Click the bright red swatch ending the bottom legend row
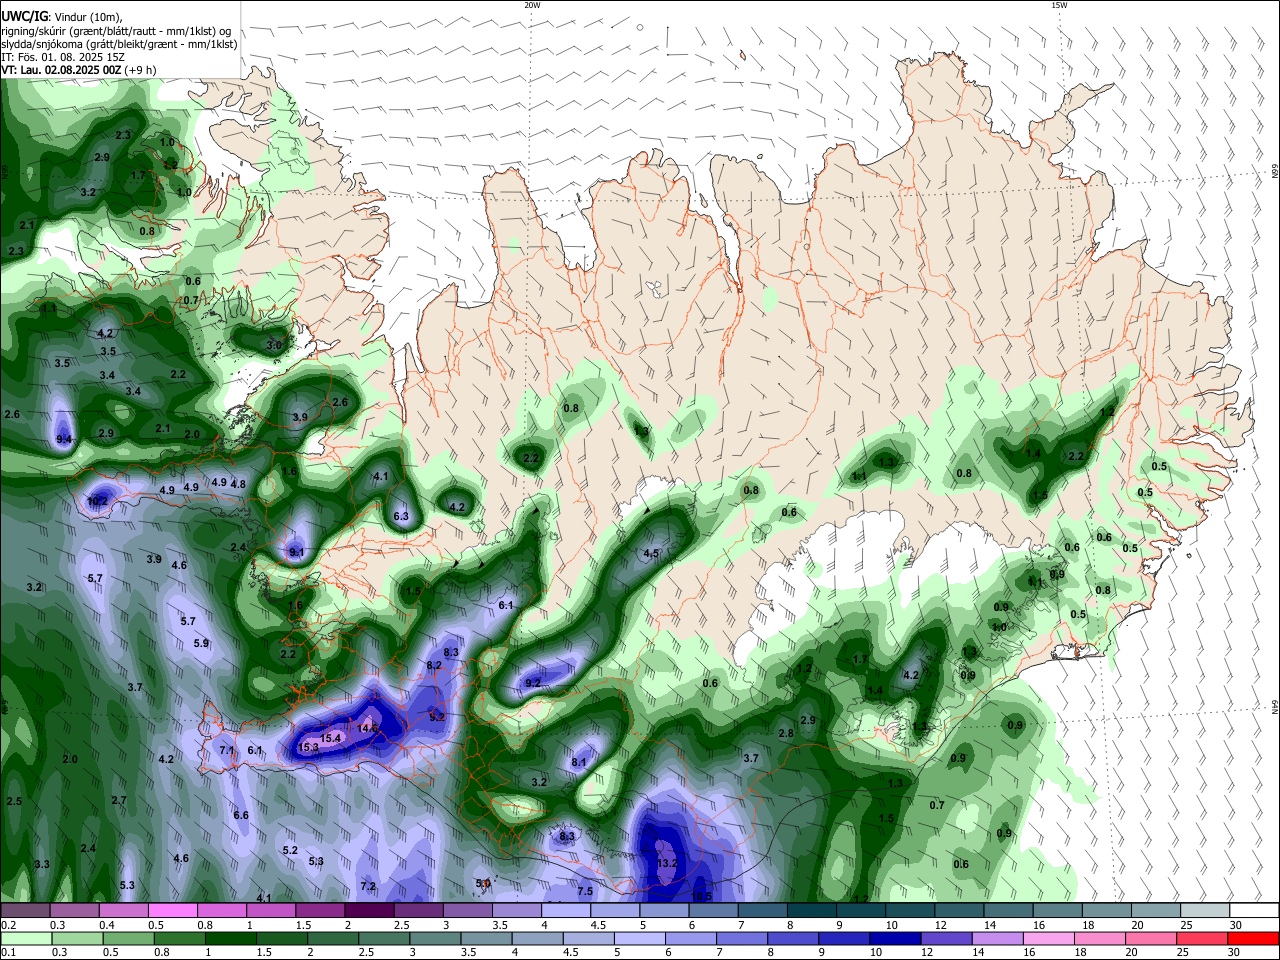 [1253, 938]
